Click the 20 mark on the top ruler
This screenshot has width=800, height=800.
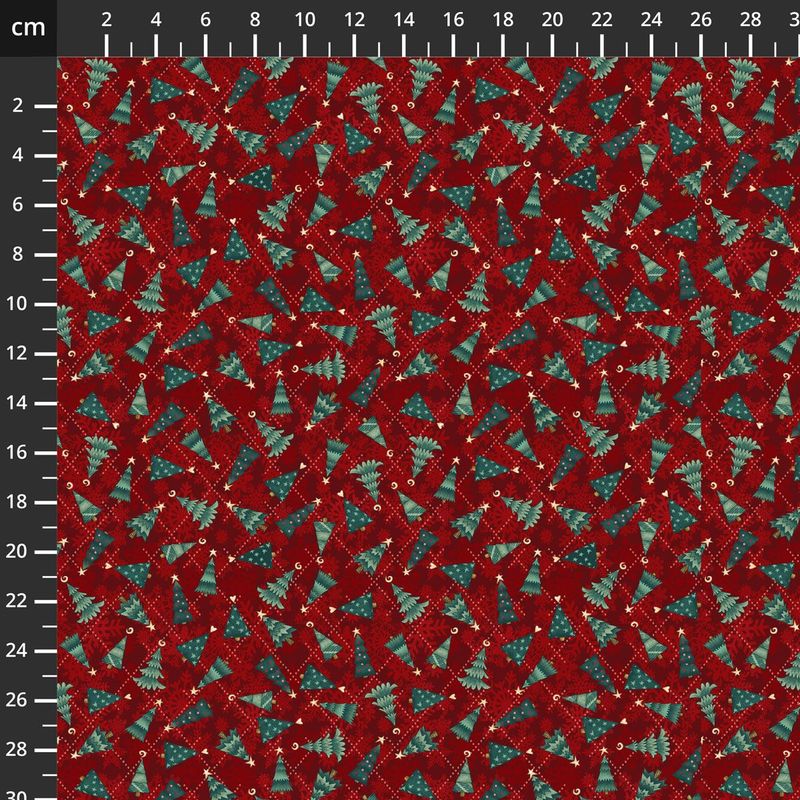(552, 20)
